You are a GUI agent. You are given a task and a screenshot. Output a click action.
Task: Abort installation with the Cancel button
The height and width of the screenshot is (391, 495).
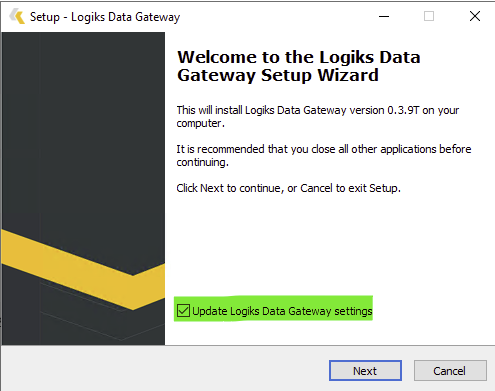click(x=450, y=370)
